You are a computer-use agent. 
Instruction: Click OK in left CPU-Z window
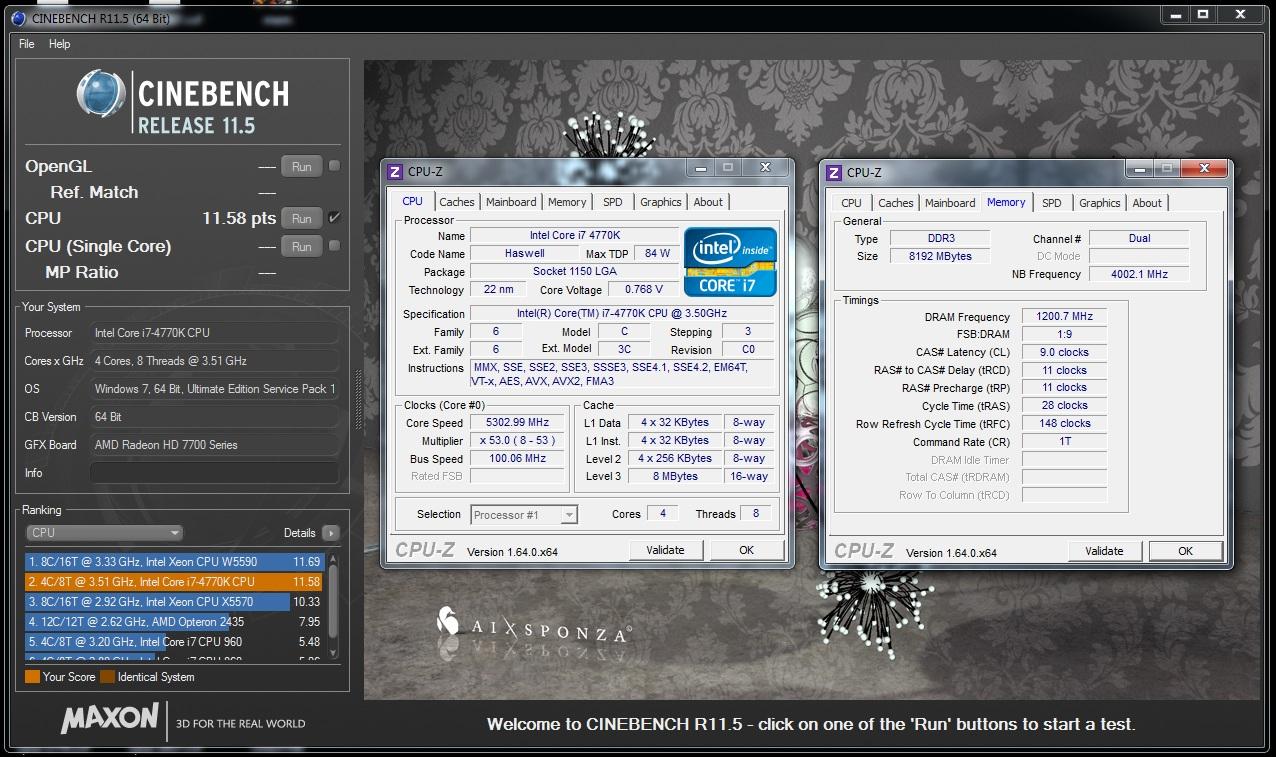tap(746, 550)
